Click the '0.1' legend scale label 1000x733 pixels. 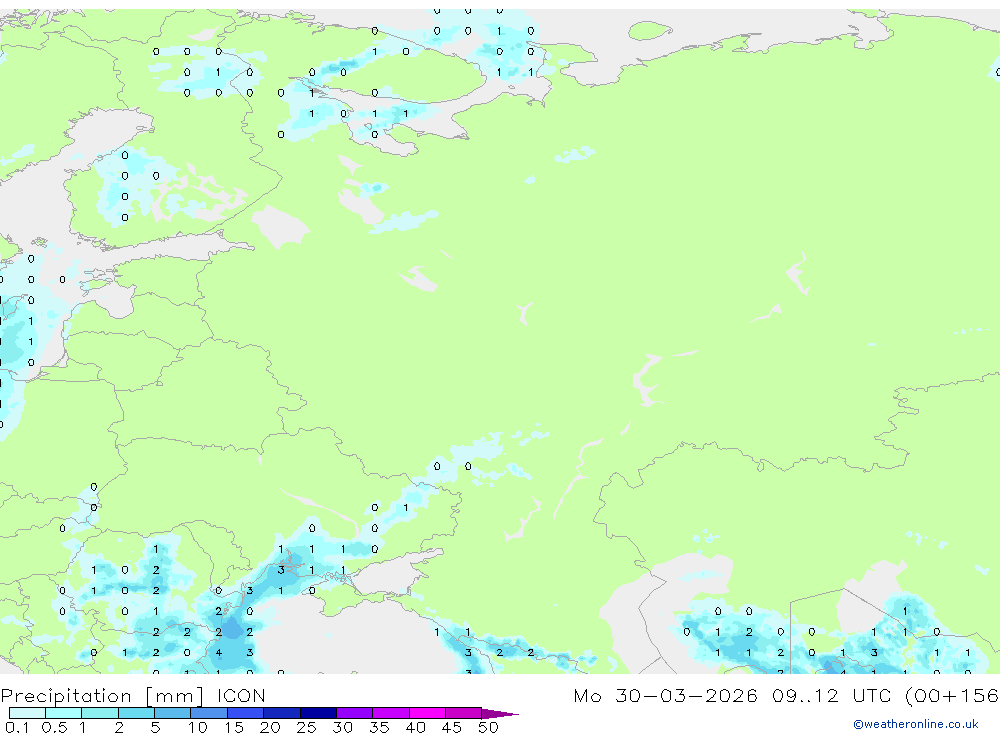[17, 727]
